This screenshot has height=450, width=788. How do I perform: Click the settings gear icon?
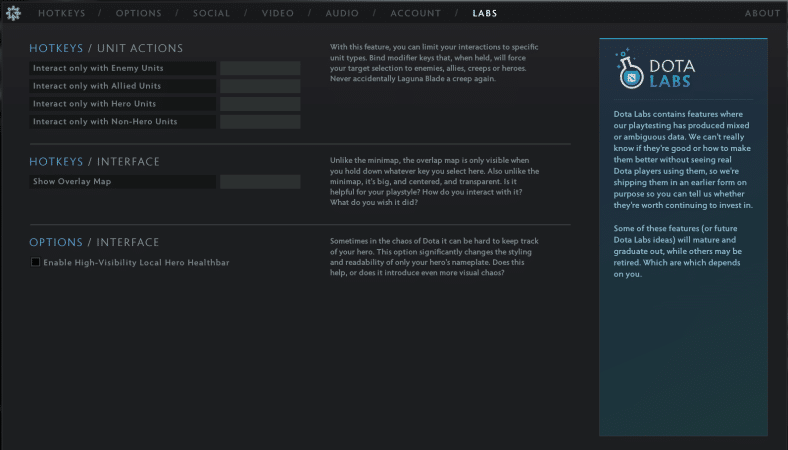point(14,13)
